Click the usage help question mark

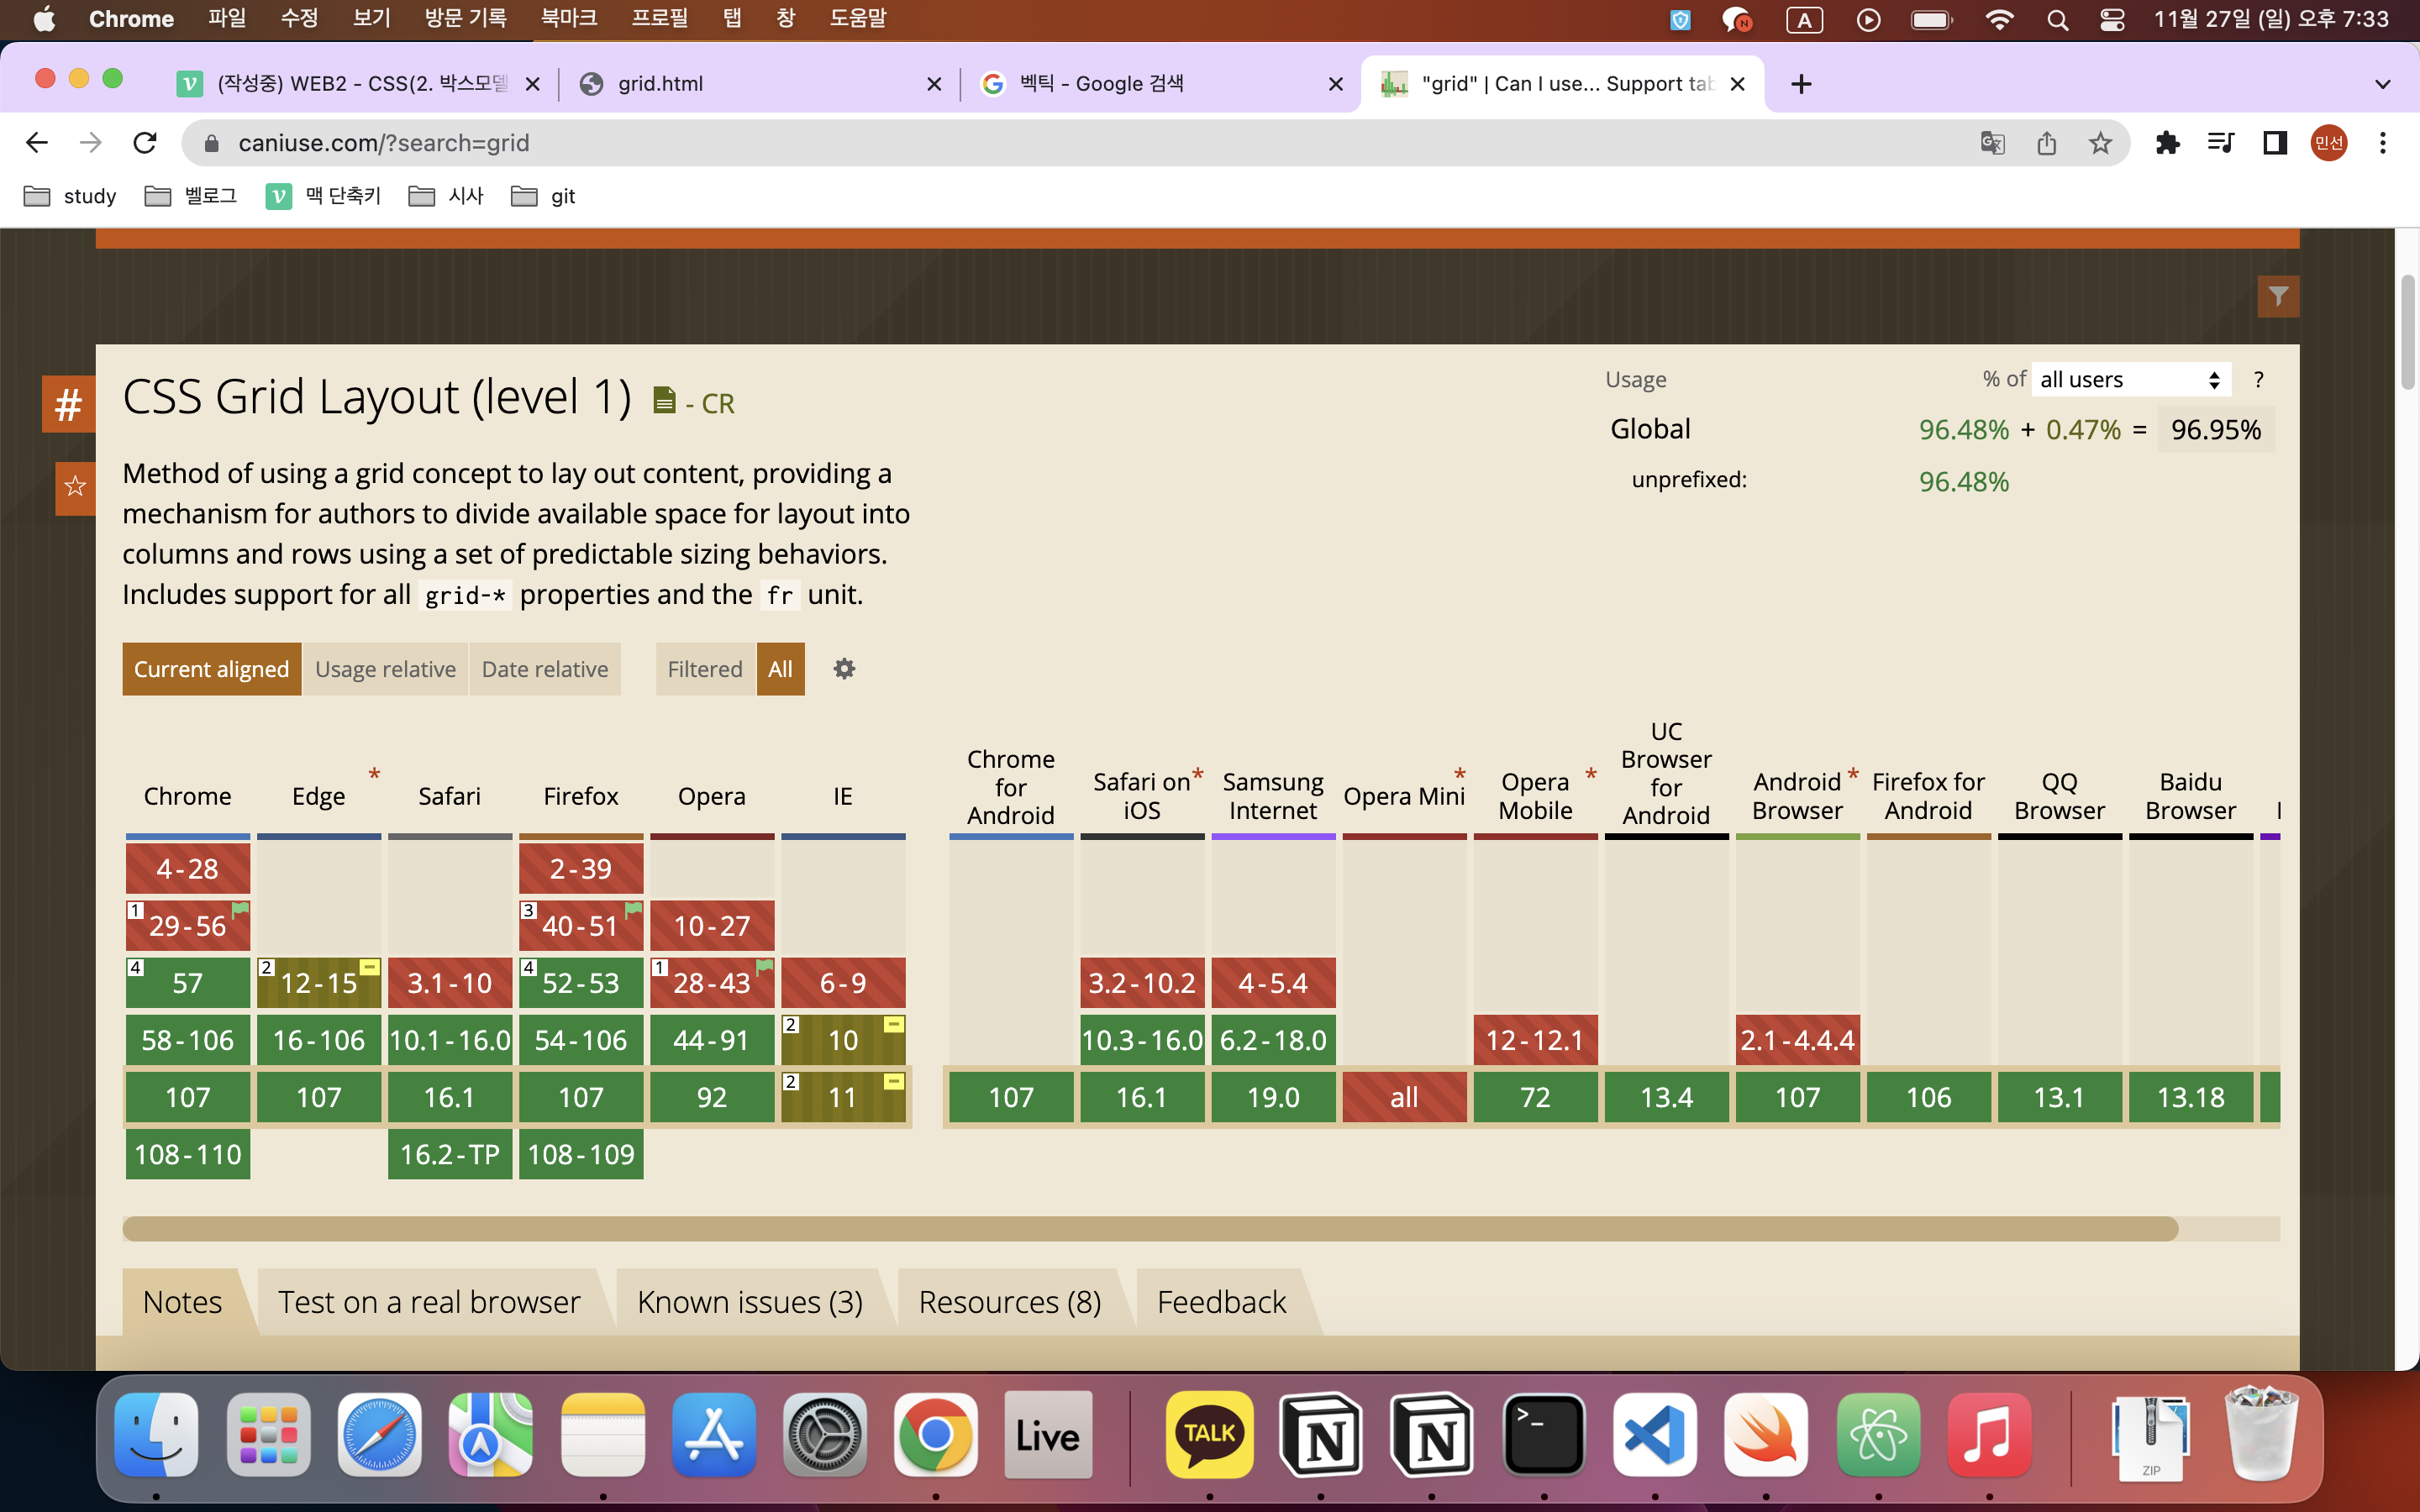[x=2258, y=380]
